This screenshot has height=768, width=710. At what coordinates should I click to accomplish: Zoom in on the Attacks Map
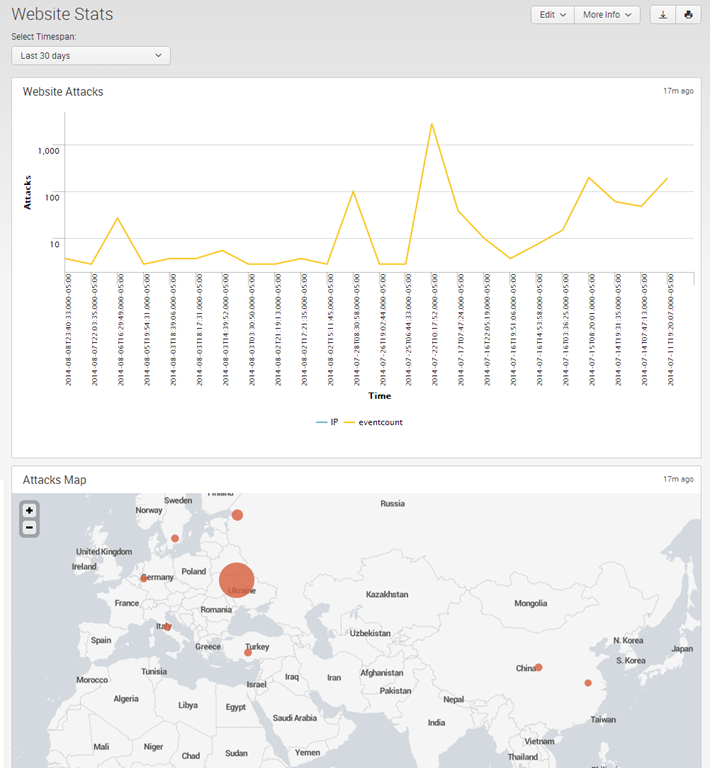[x=30, y=510]
